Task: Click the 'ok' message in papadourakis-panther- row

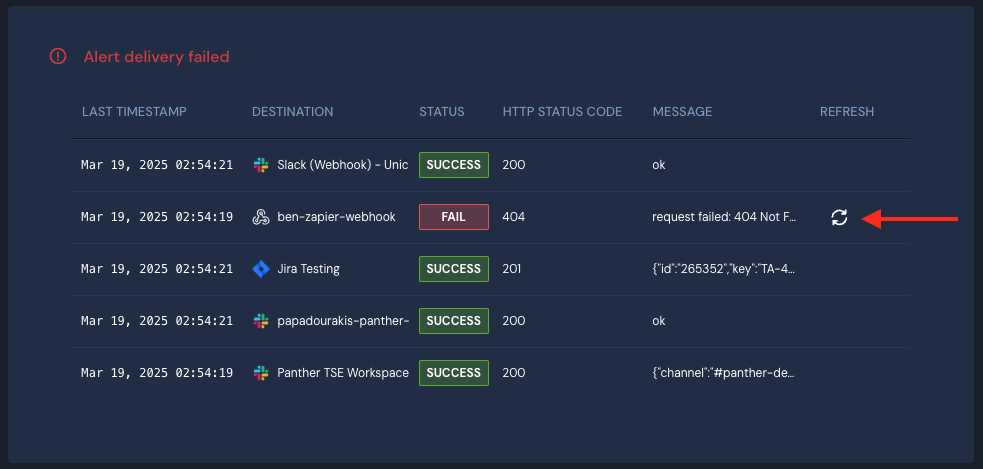Action: click(659, 321)
